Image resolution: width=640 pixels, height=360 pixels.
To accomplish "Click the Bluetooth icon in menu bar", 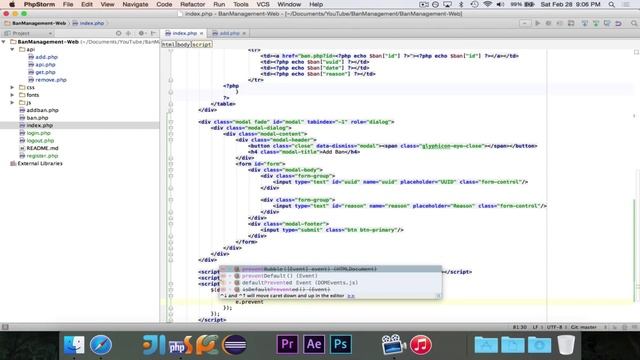I will pos(461,4).
